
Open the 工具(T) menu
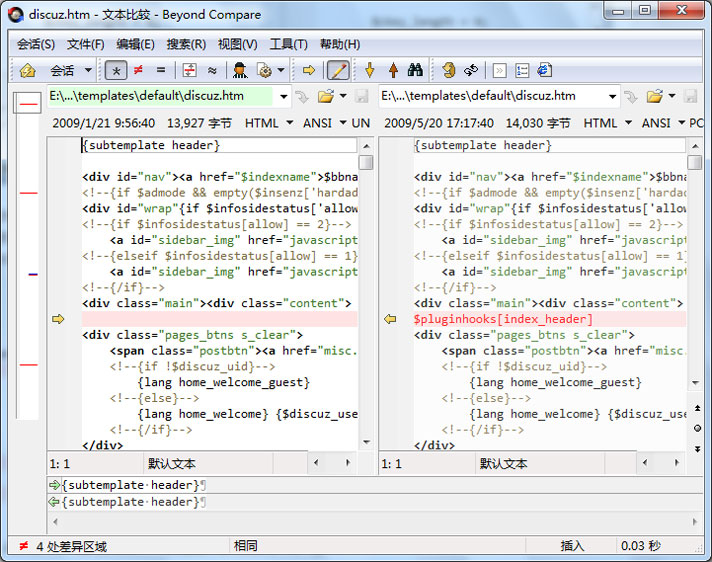(x=288, y=44)
